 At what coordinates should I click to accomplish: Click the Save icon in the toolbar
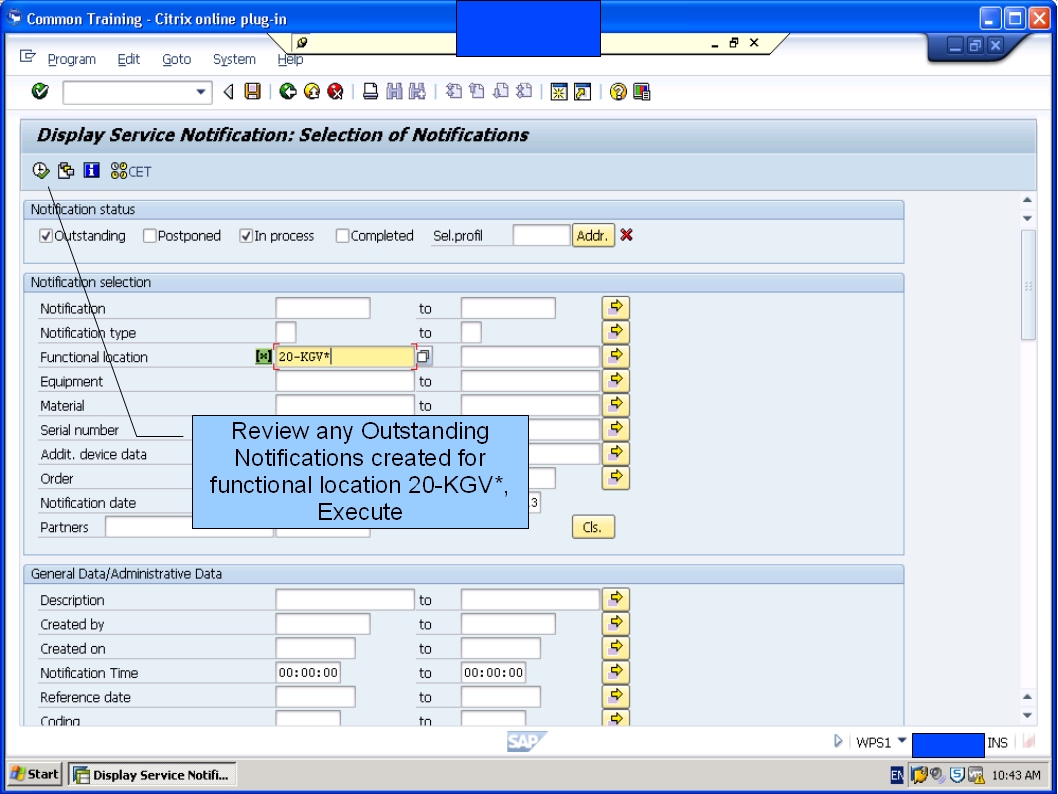coord(252,91)
